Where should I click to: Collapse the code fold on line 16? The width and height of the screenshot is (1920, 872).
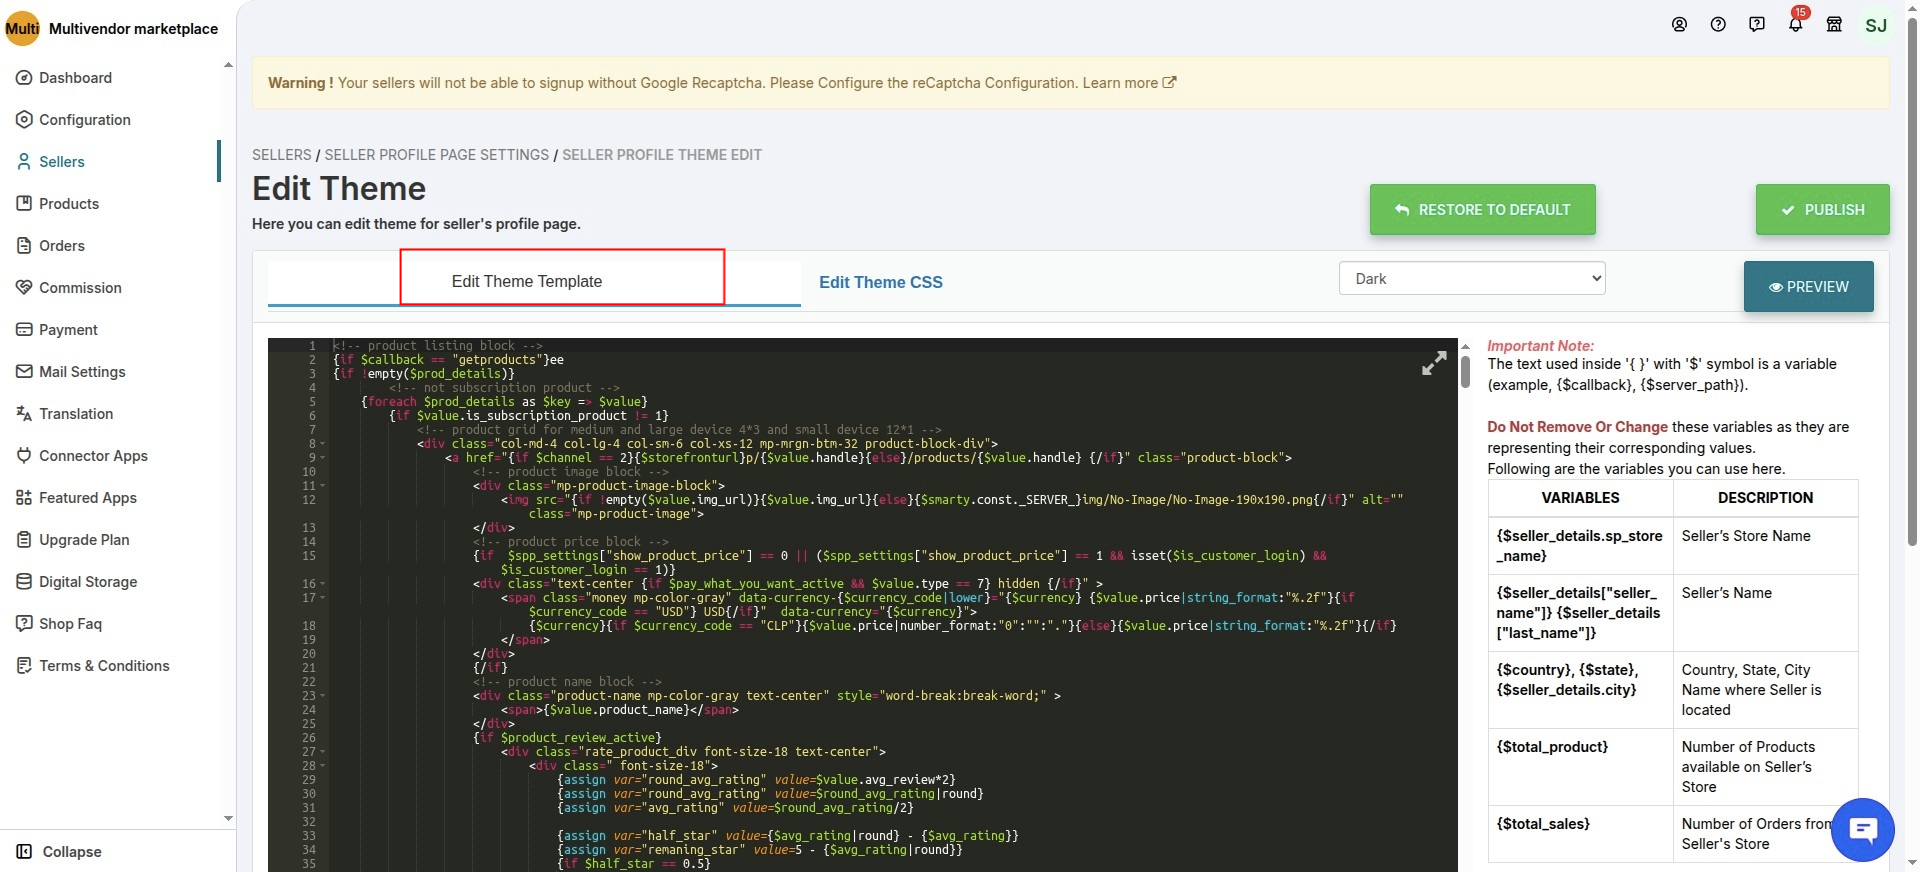(323, 584)
